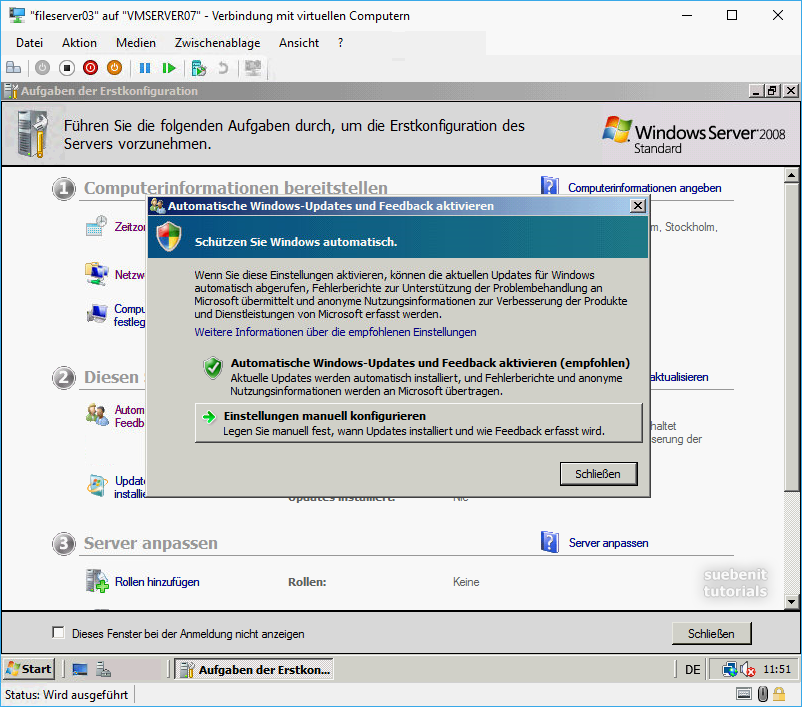
Task: Click the automatic updates users icon
Action: (x=97, y=415)
